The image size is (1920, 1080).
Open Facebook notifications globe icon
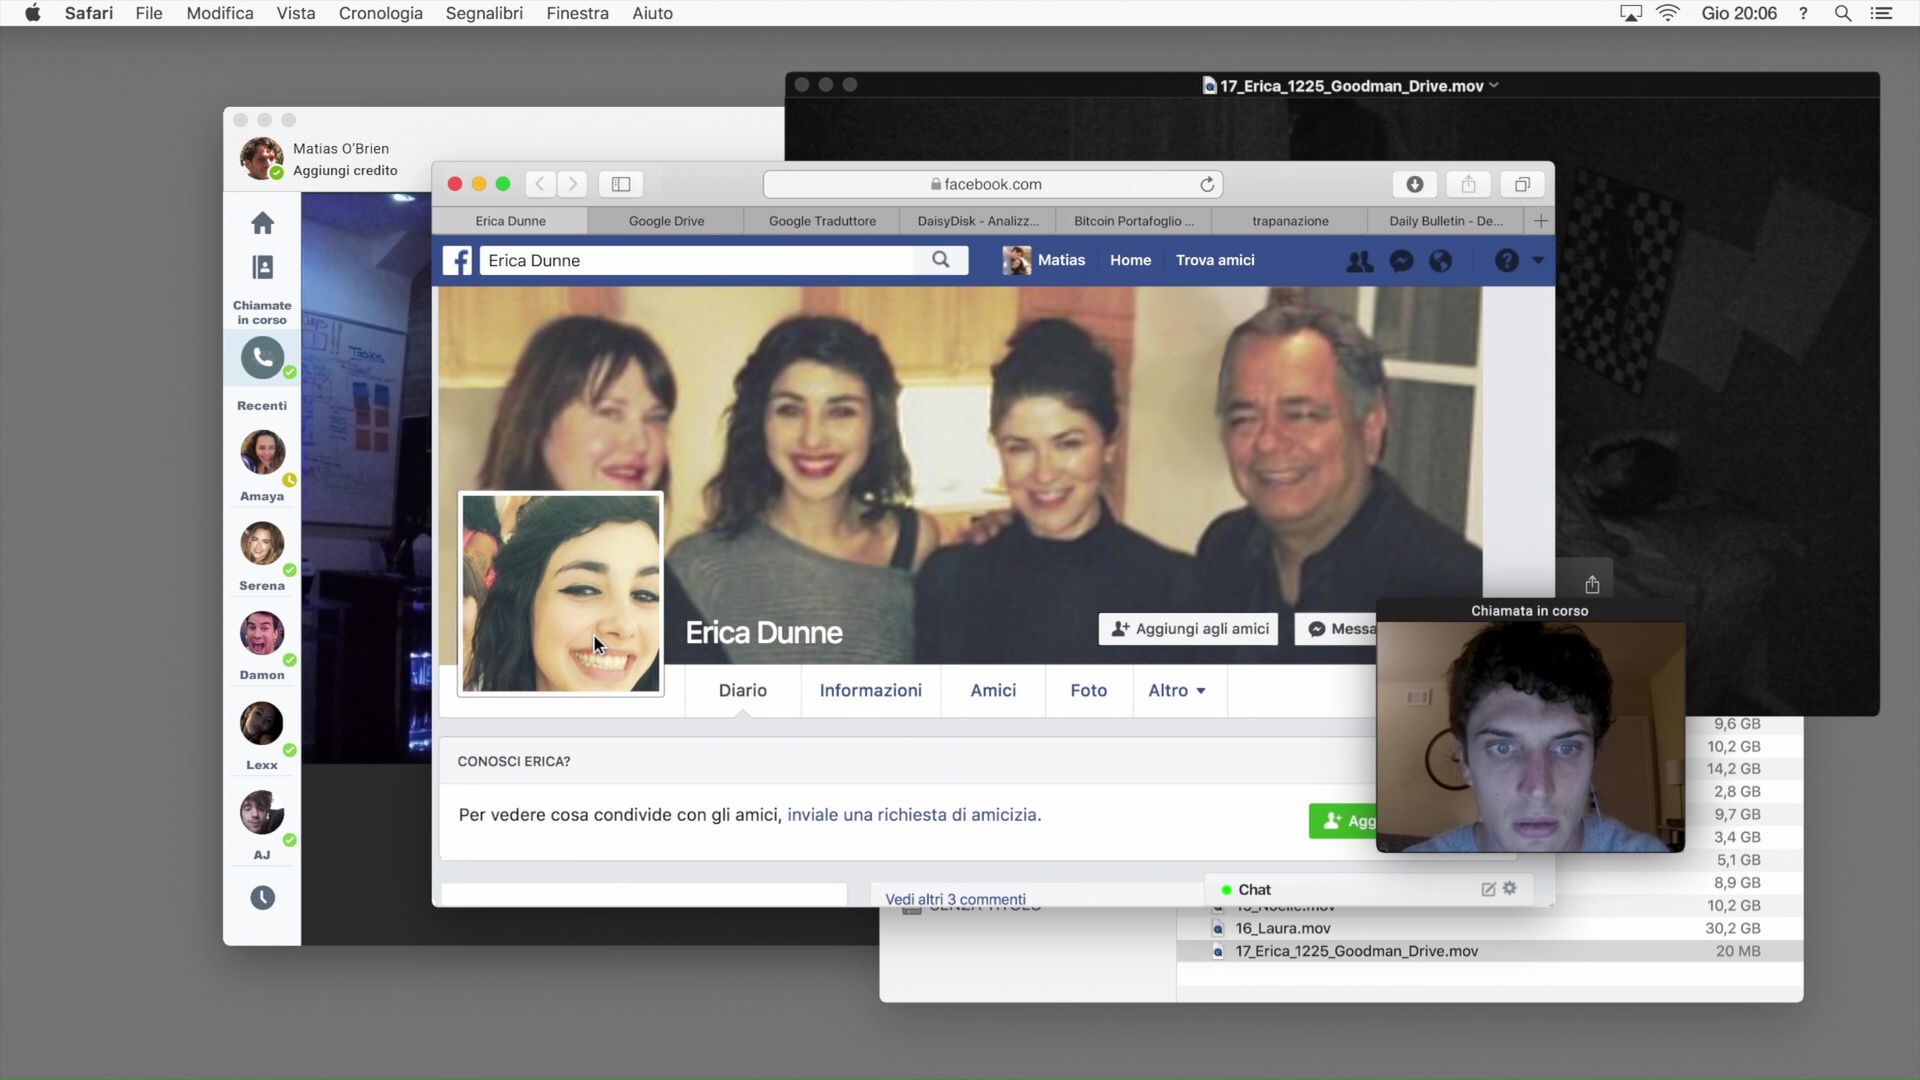click(1441, 261)
